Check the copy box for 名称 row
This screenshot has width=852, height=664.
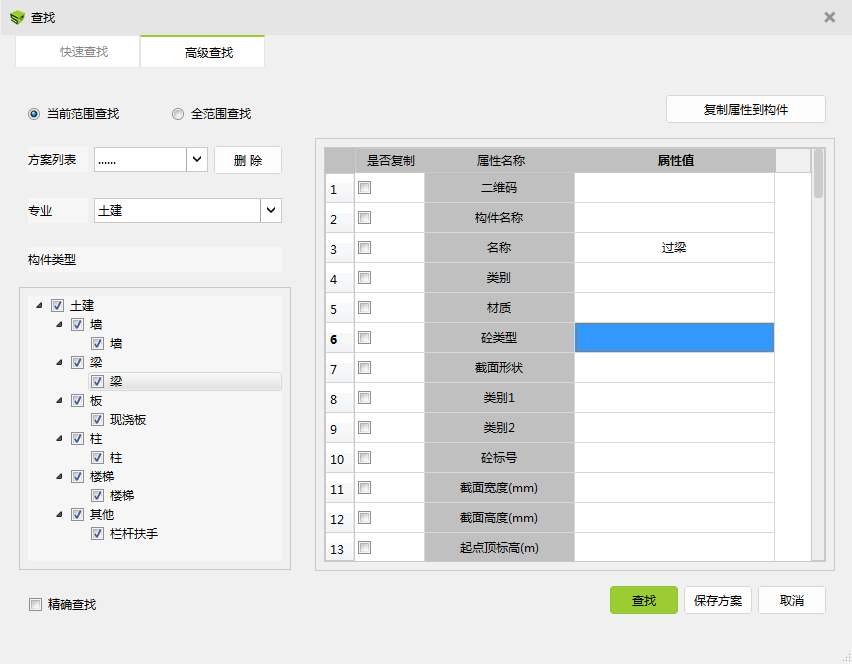coord(365,248)
